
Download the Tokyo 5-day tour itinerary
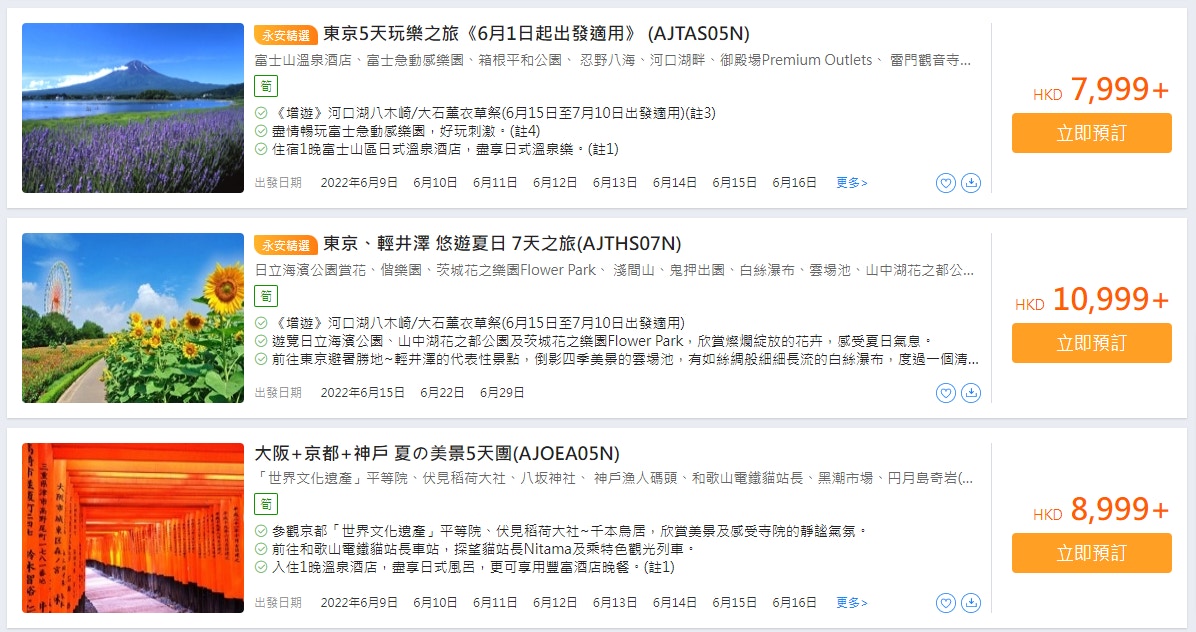tap(971, 183)
